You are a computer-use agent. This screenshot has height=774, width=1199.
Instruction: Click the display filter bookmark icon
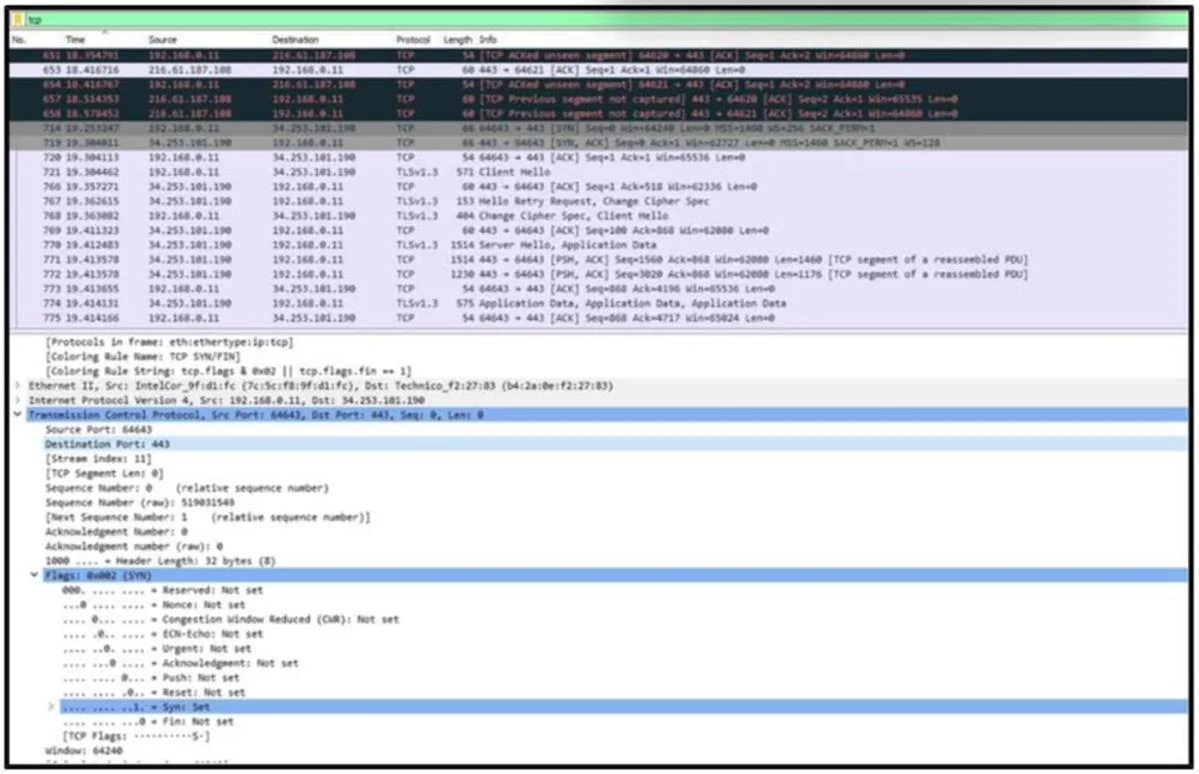click(x=18, y=20)
